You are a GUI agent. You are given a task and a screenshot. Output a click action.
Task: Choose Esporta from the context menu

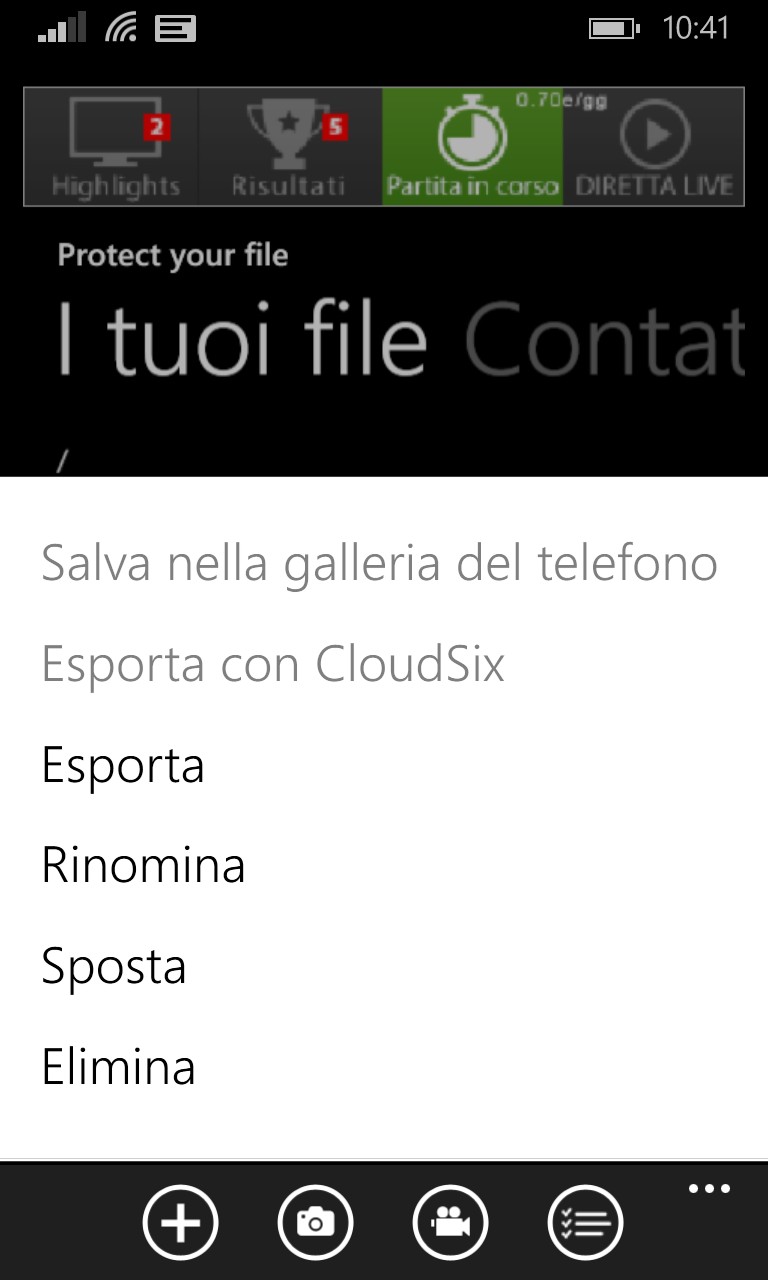(123, 766)
